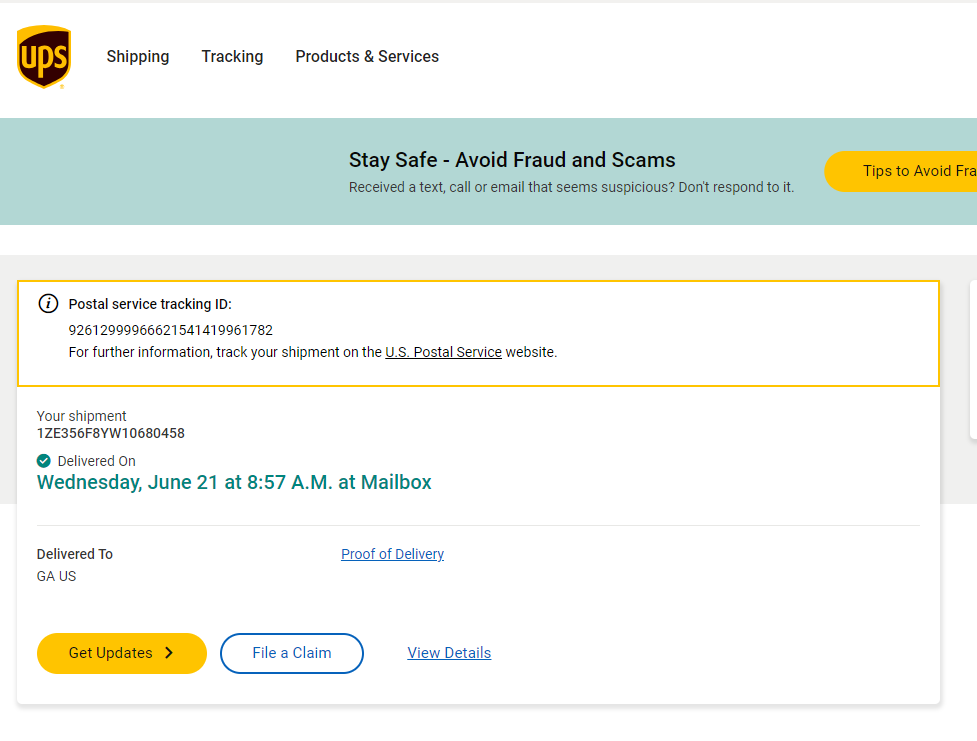Click the postal tracking number 9261299996621541419961782

(x=170, y=330)
